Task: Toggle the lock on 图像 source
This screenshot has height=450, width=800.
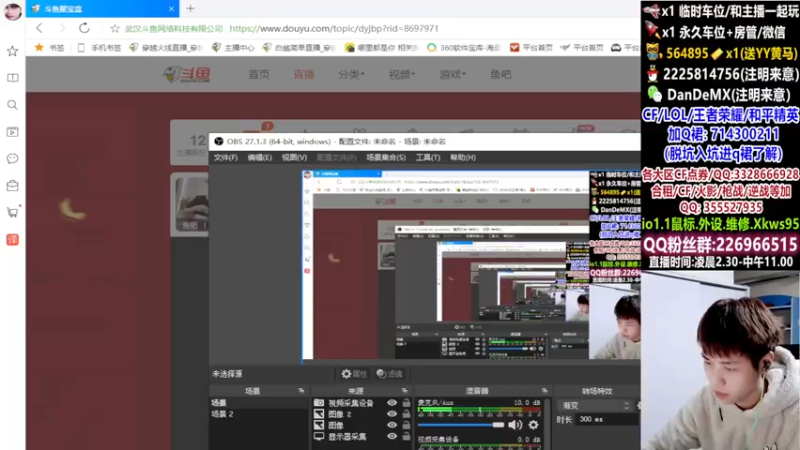Action: pyautogui.click(x=406, y=425)
